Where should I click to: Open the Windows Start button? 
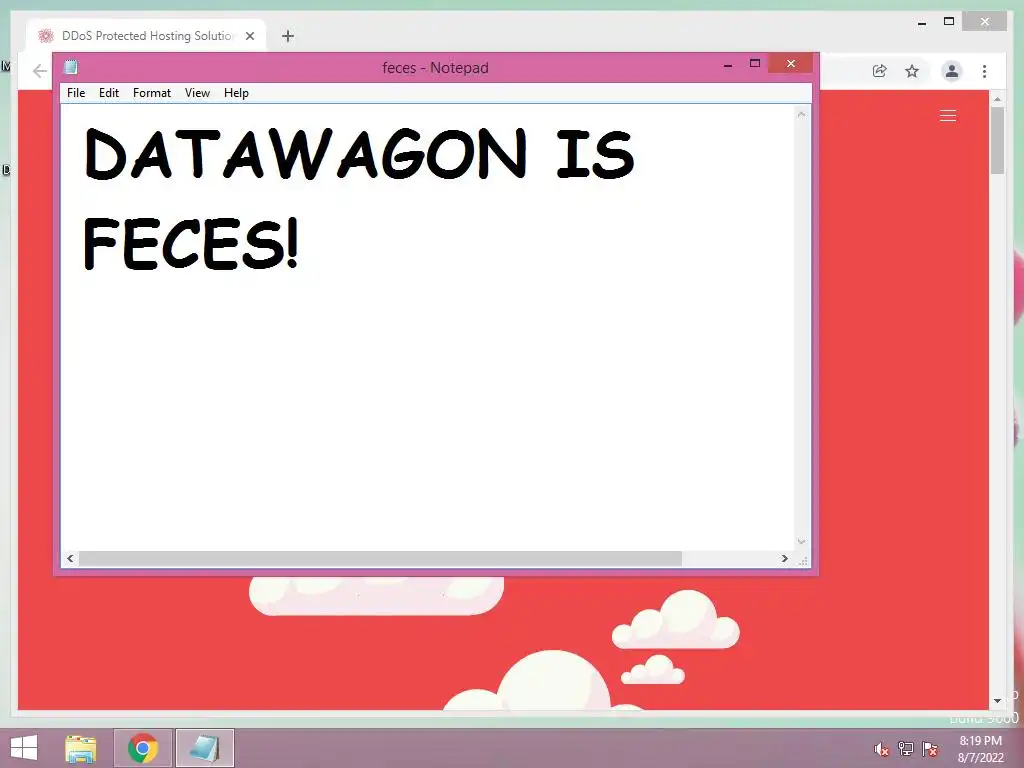24,748
